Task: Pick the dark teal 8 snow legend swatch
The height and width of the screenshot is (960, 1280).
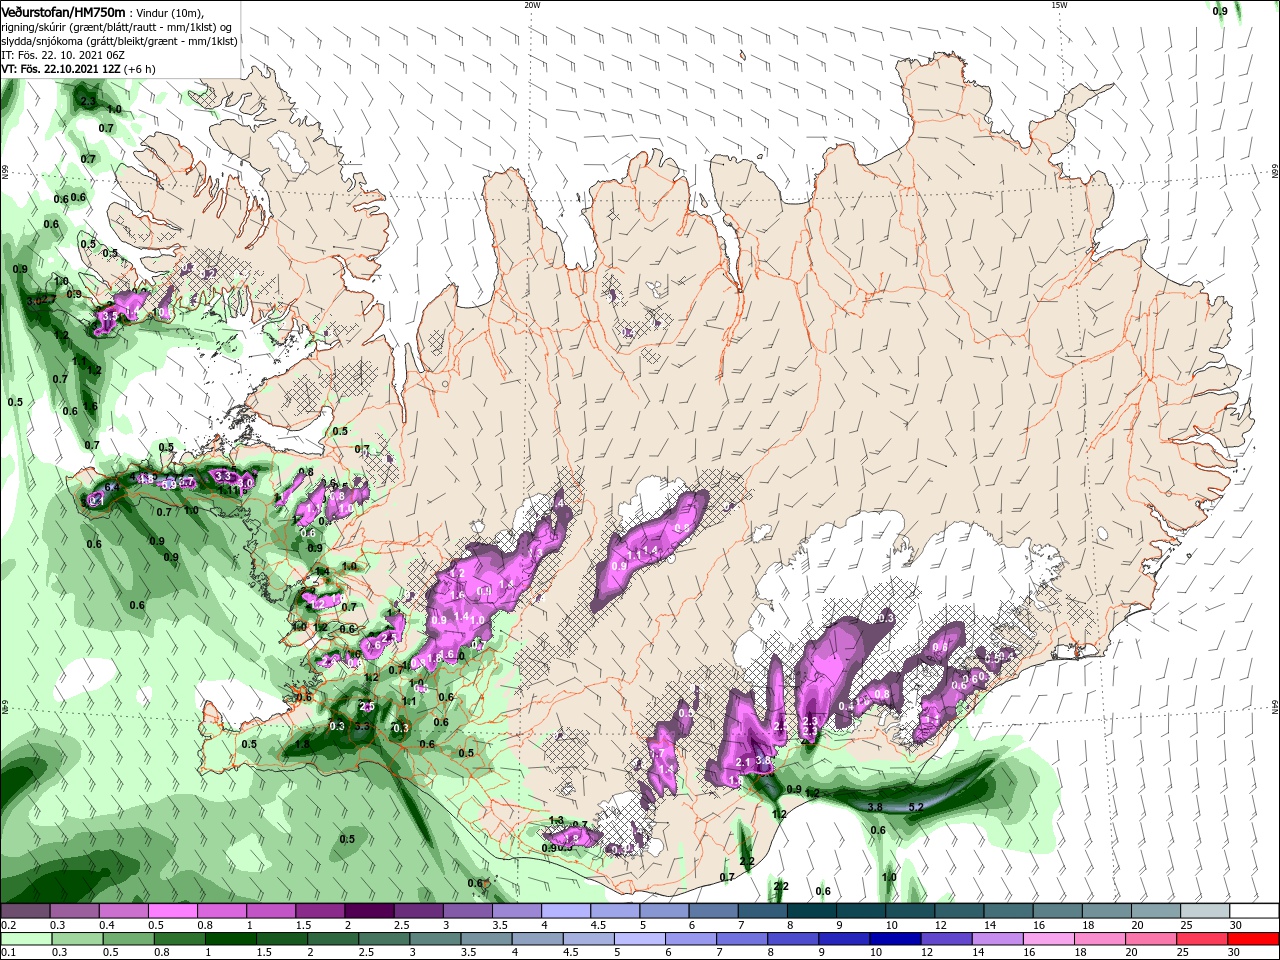Action: pos(811,911)
